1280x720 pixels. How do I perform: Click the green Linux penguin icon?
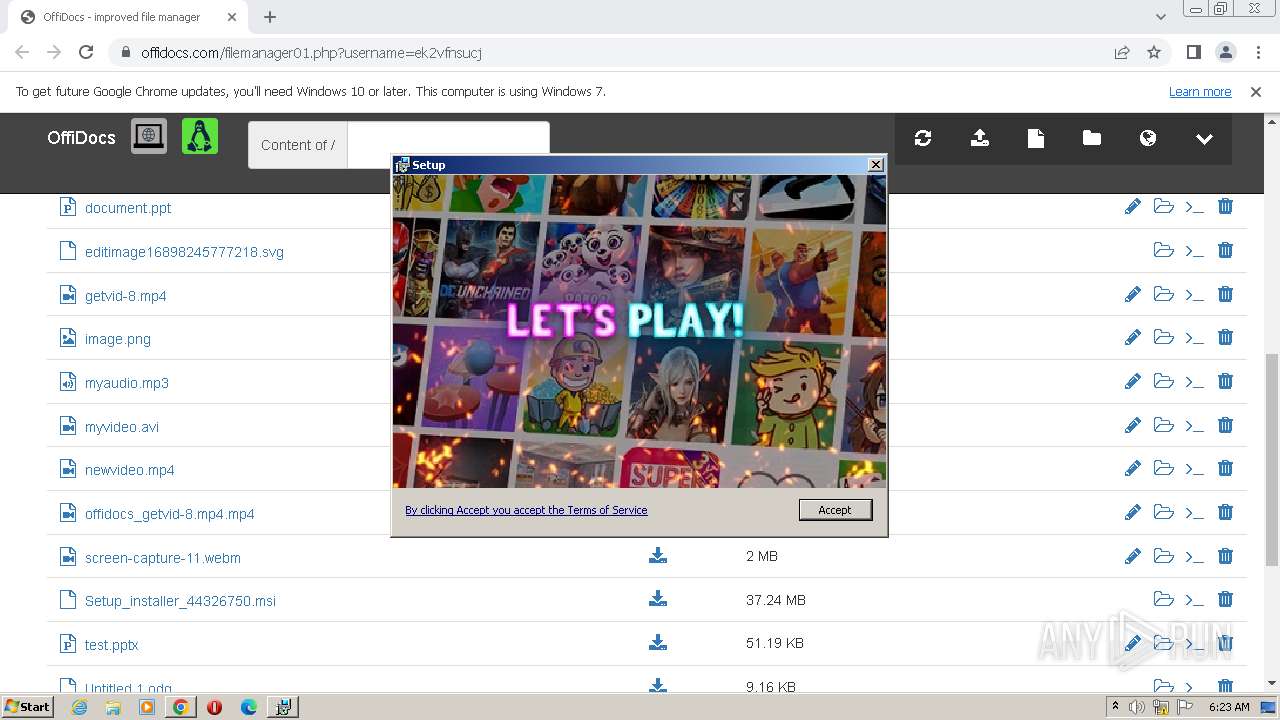point(200,136)
